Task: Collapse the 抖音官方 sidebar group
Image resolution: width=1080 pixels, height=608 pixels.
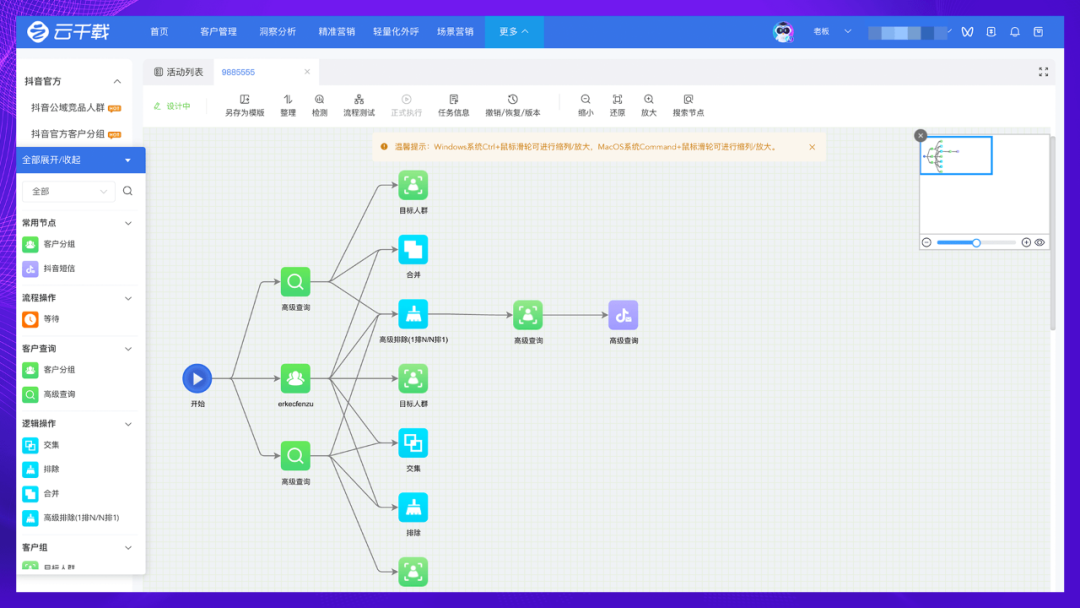Action: 117,81
